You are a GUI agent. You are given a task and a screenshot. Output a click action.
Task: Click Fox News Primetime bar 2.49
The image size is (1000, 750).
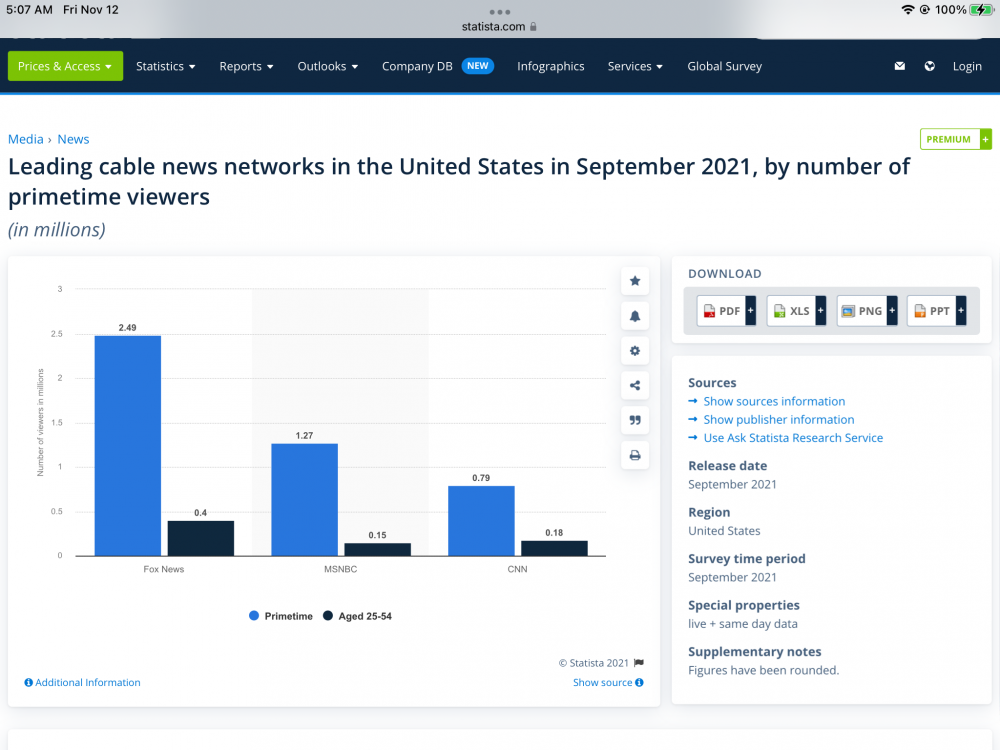[128, 445]
